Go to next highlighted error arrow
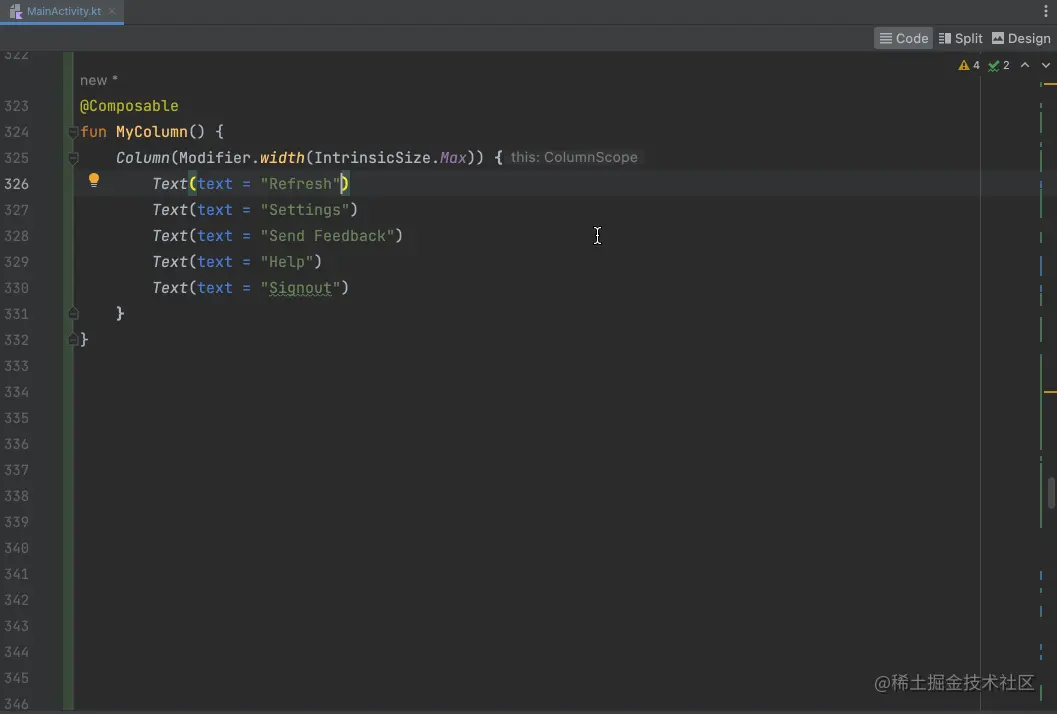Image resolution: width=1057 pixels, height=714 pixels. click(1046, 65)
